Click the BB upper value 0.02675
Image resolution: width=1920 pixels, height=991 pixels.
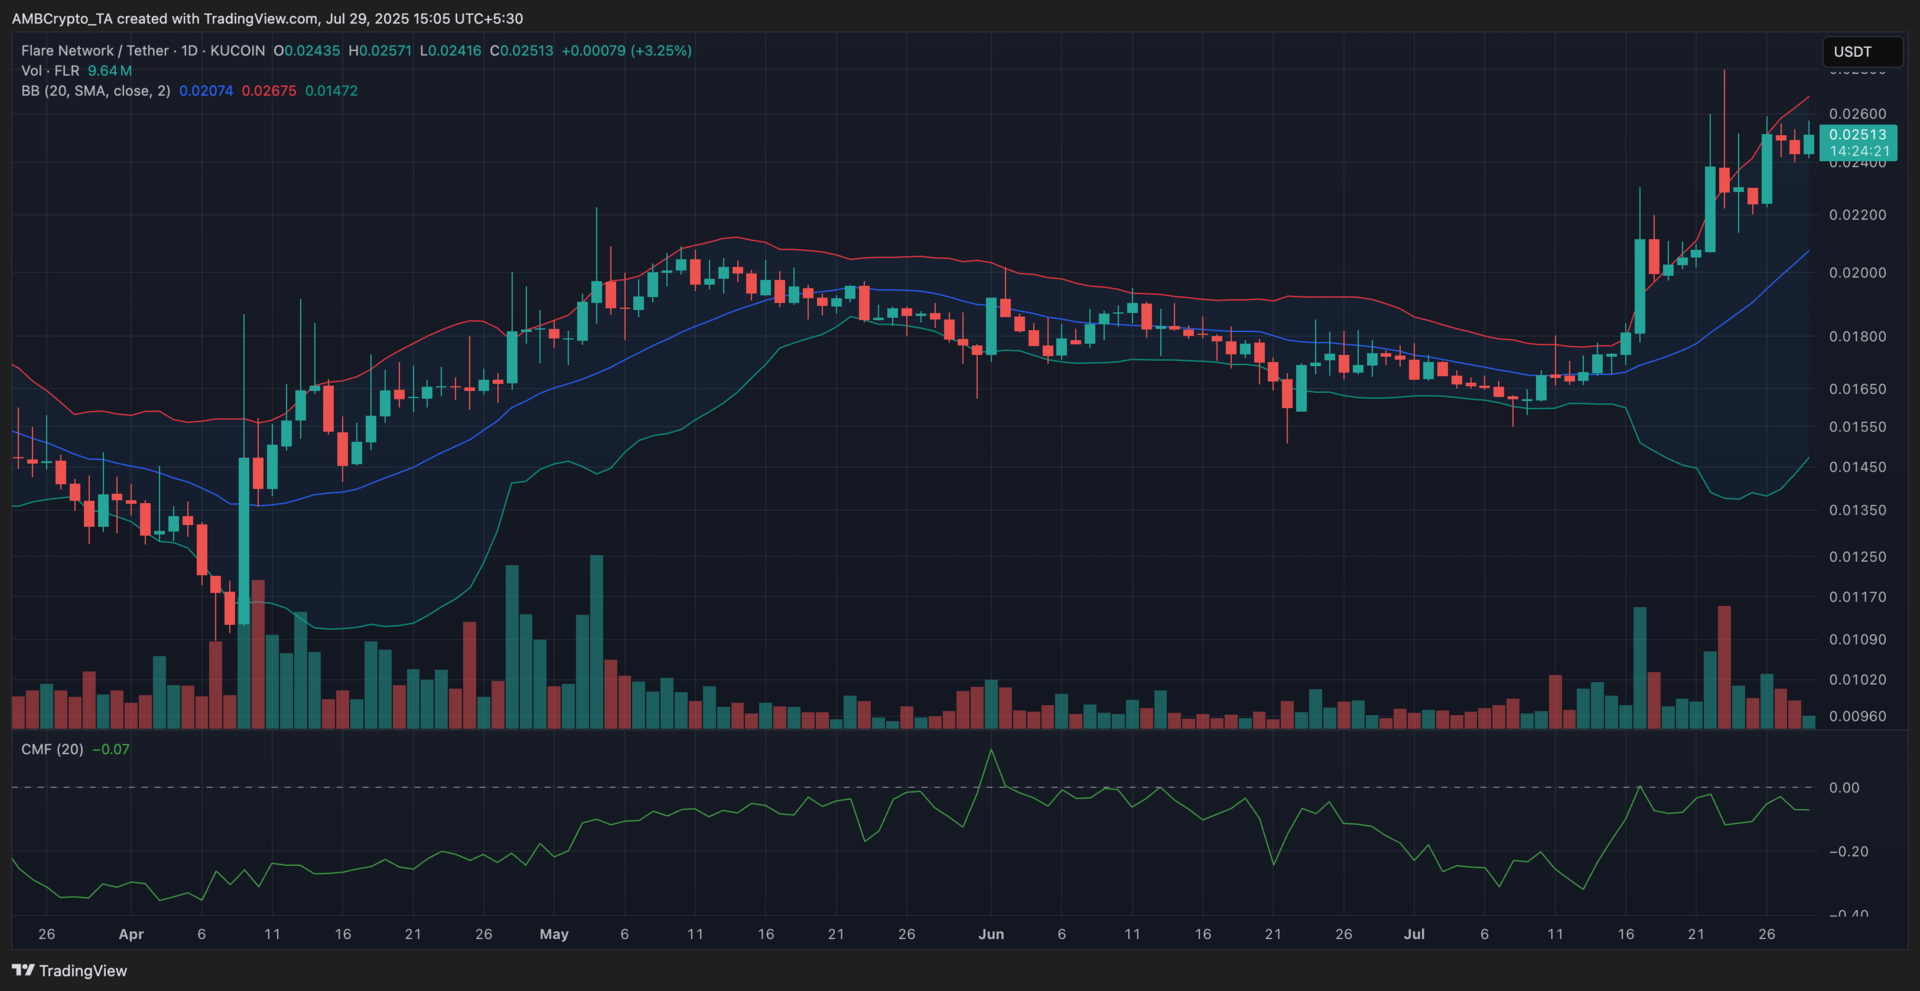[269, 91]
